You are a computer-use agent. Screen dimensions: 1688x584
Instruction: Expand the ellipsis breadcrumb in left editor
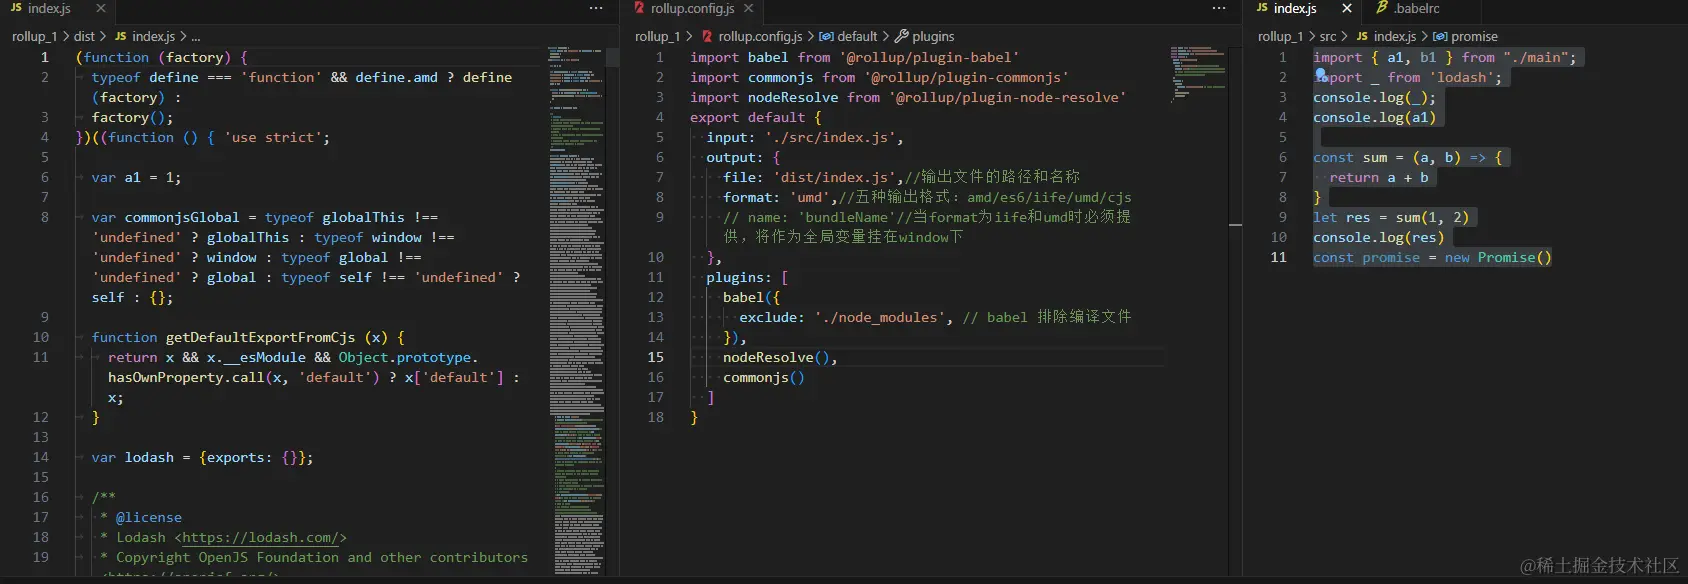196,36
